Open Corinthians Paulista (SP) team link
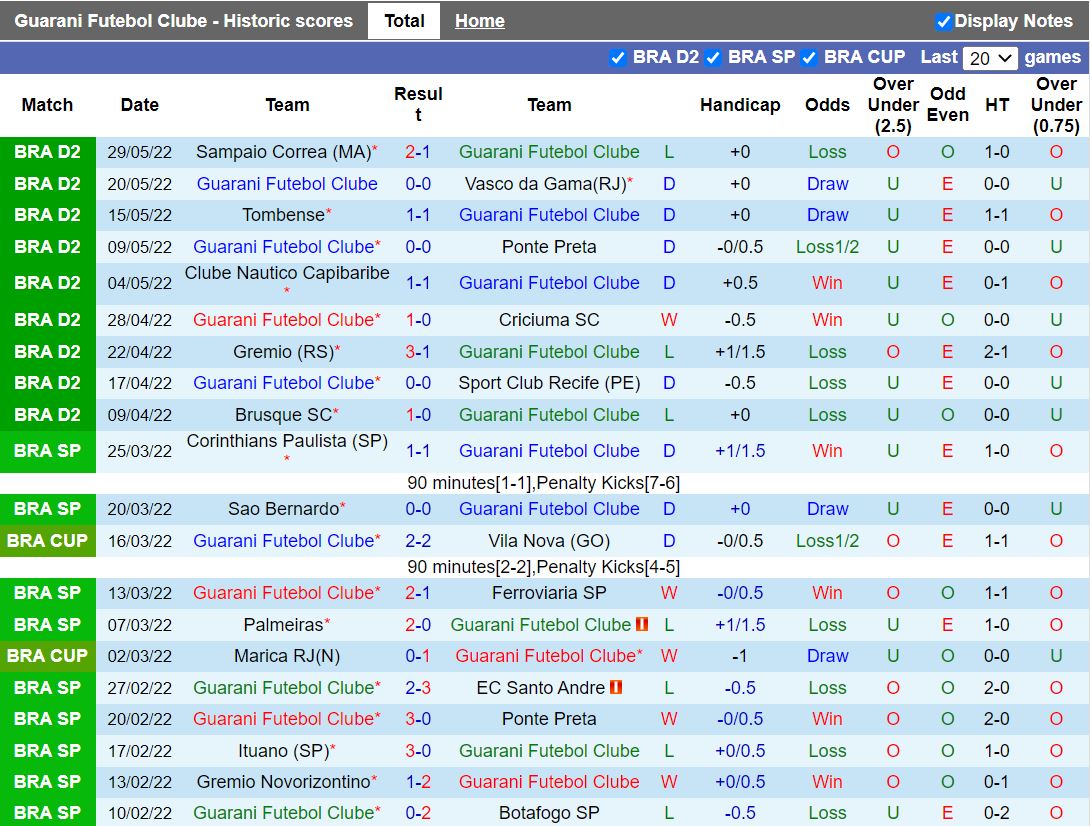This screenshot has height=826, width=1090. tap(287, 441)
